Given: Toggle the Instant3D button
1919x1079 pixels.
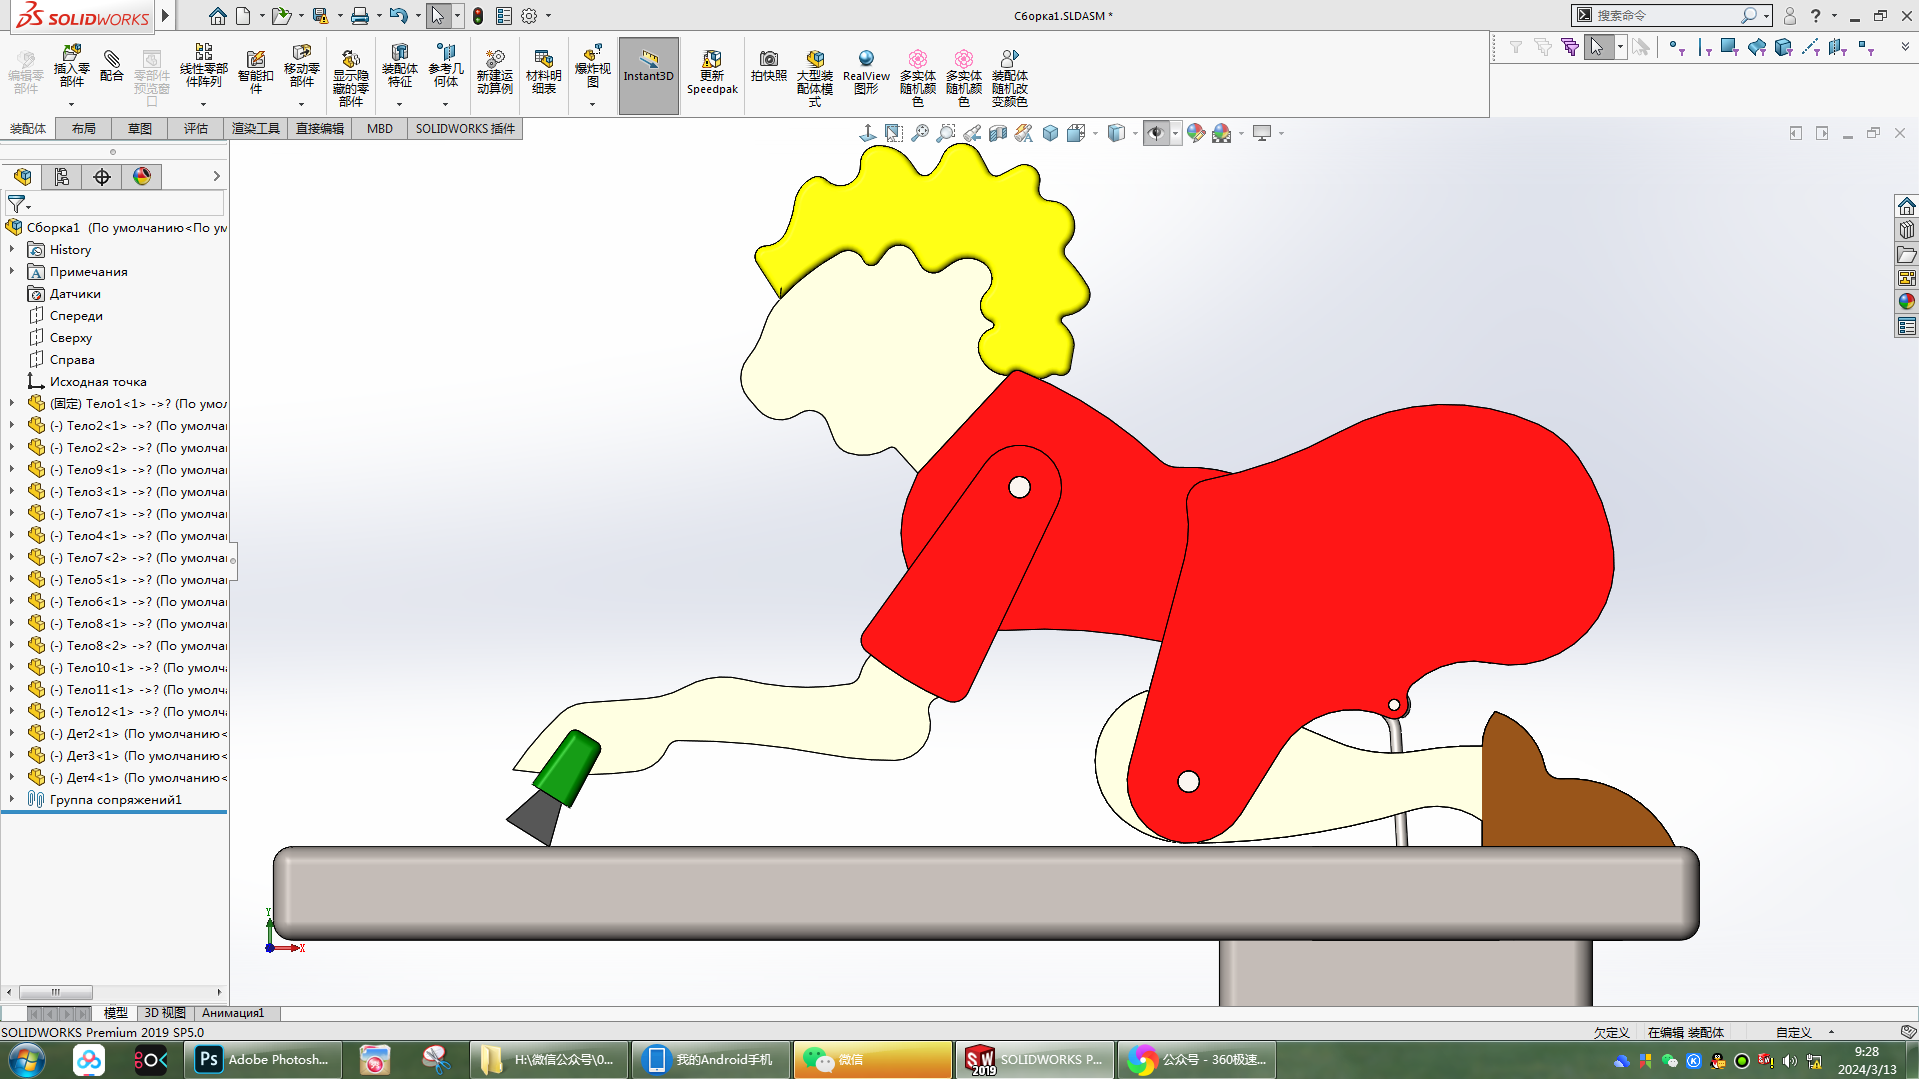Looking at the screenshot, I should coord(649,76).
